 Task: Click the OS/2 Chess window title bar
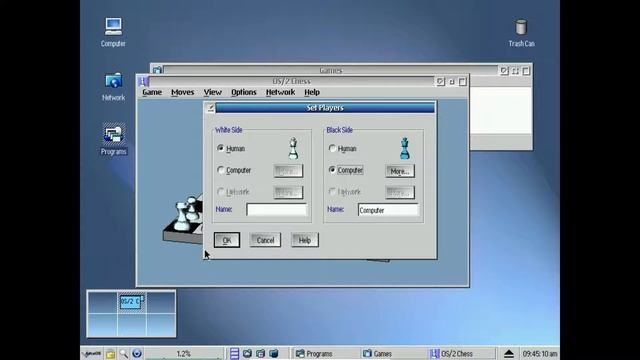[291, 81]
